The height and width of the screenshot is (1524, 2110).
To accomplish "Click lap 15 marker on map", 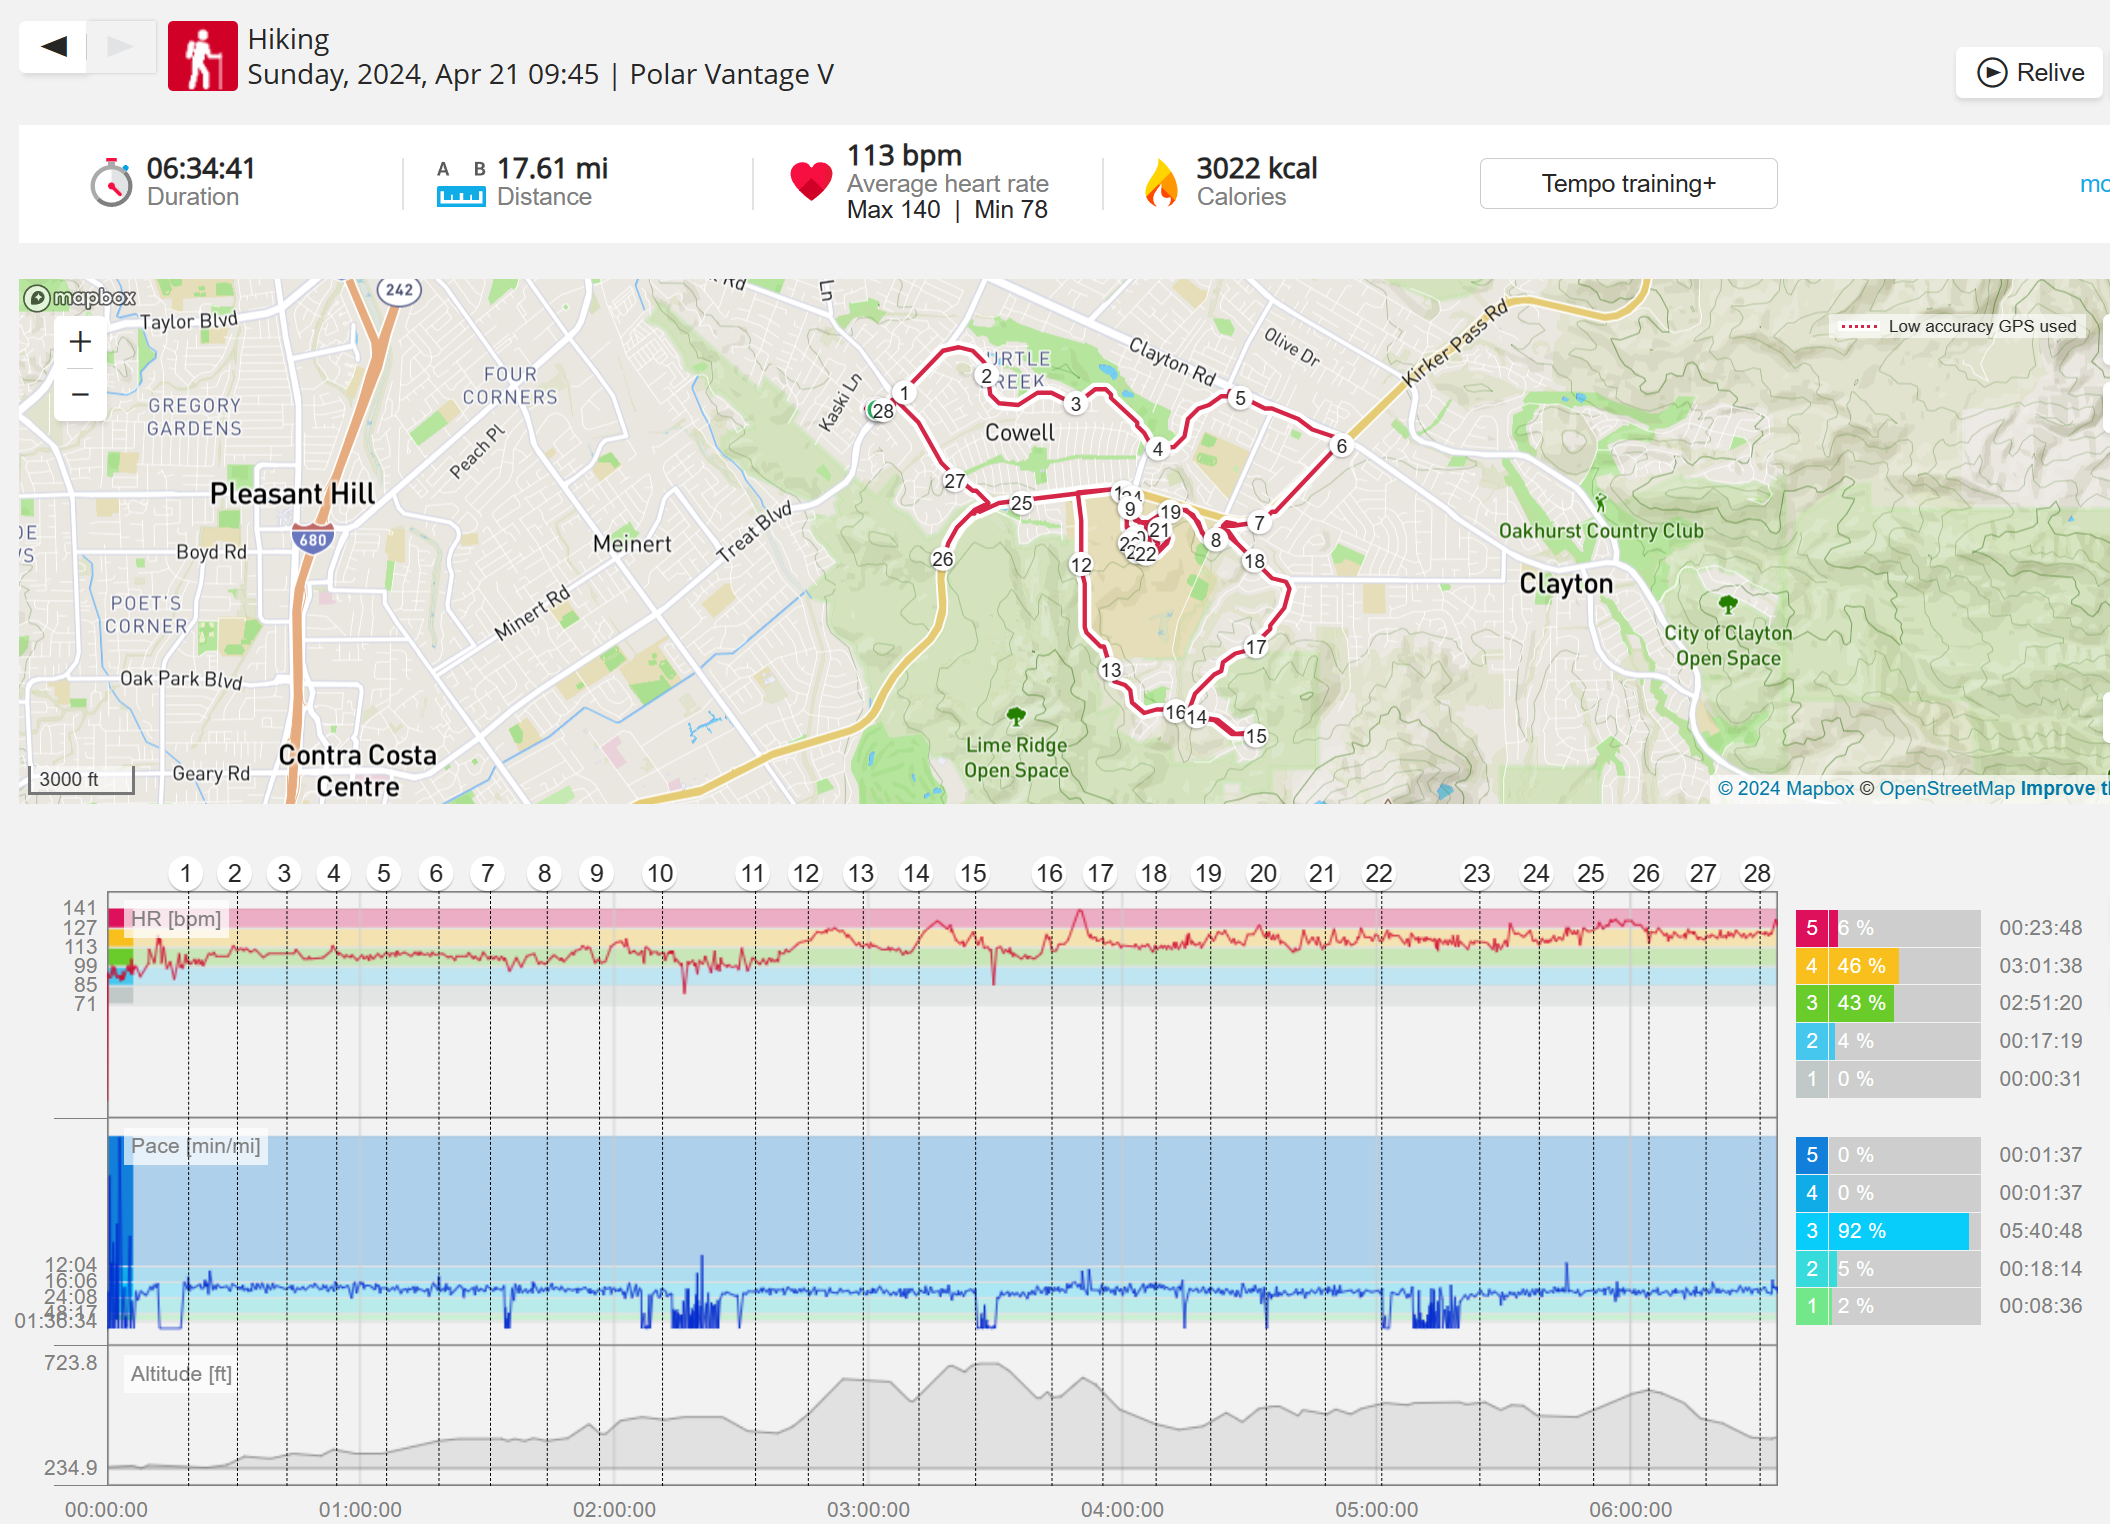I will (1256, 736).
